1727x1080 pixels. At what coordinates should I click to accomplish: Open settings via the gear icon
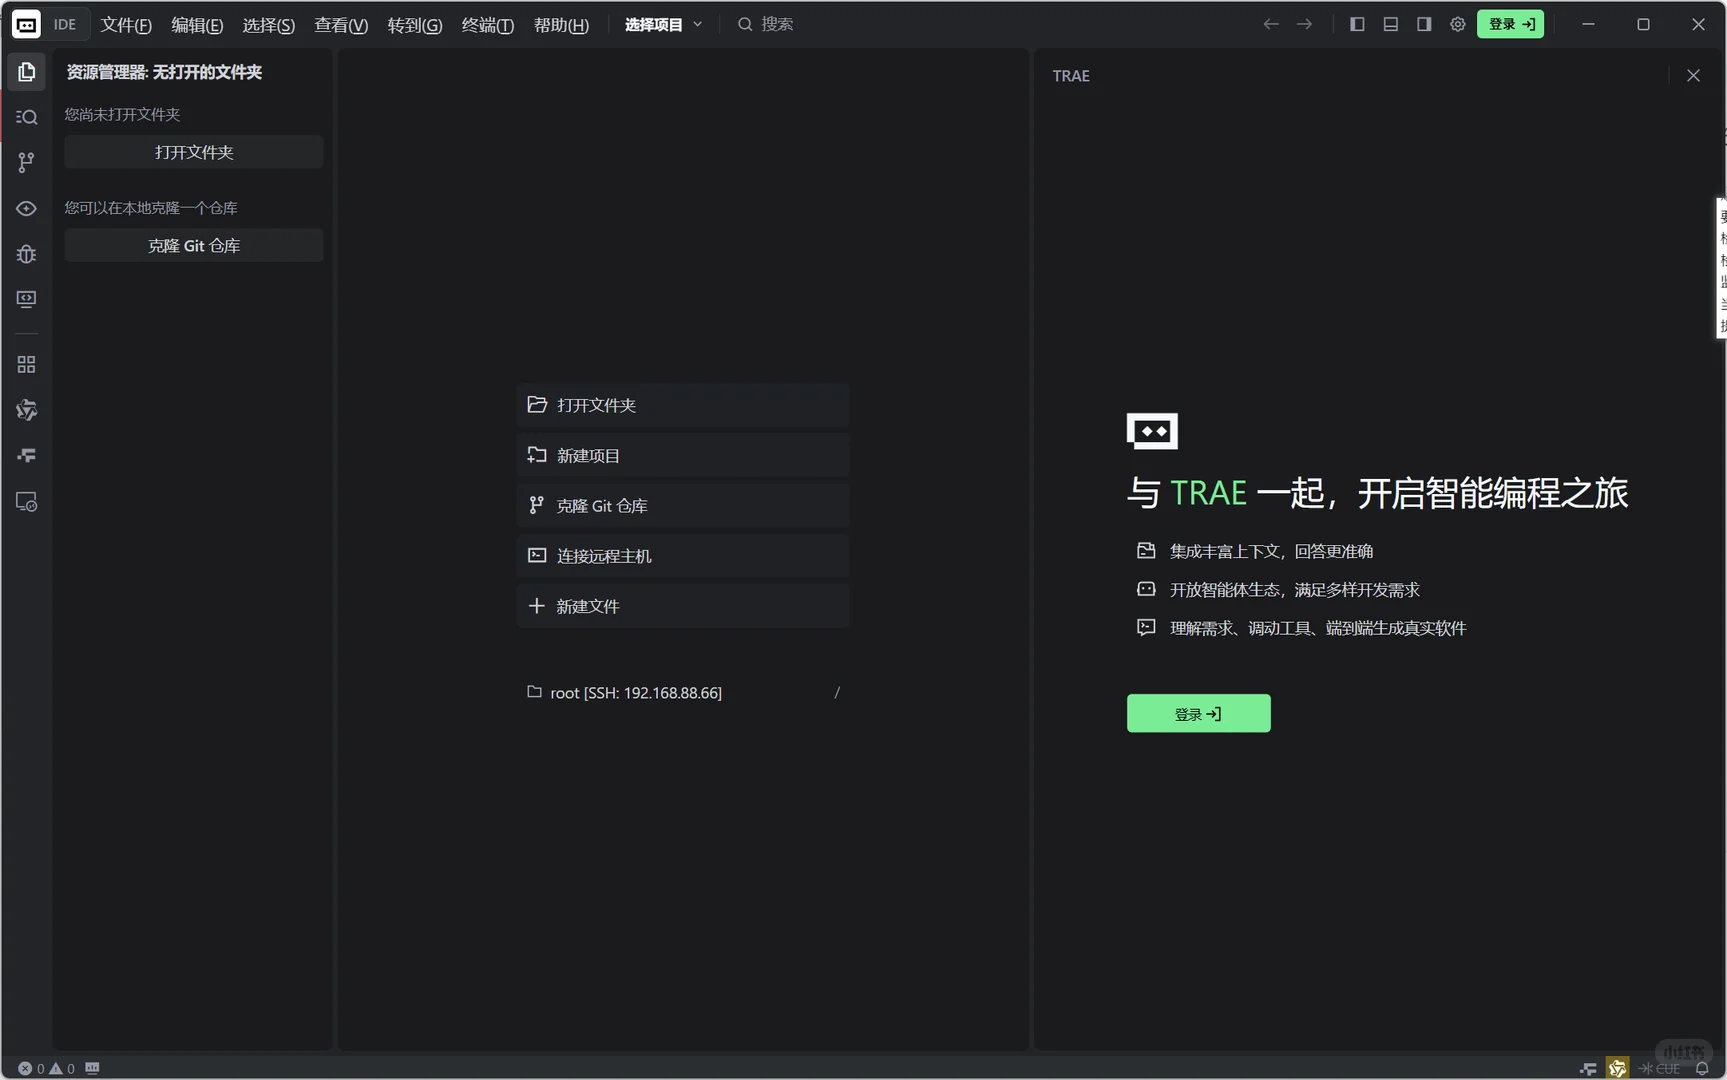[x=1458, y=24]
